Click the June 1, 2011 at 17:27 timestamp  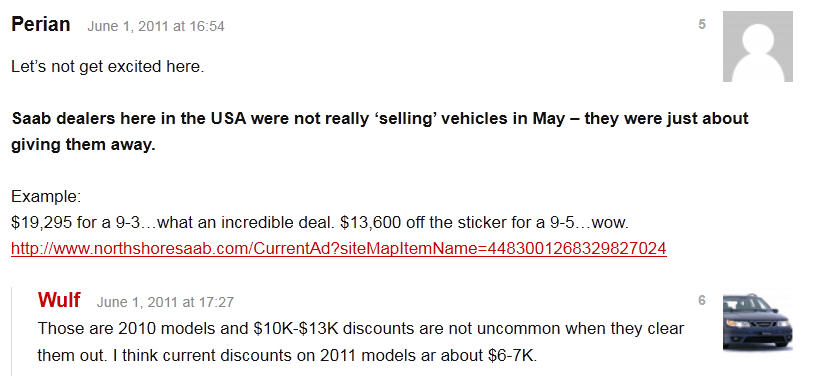[165, 302]
